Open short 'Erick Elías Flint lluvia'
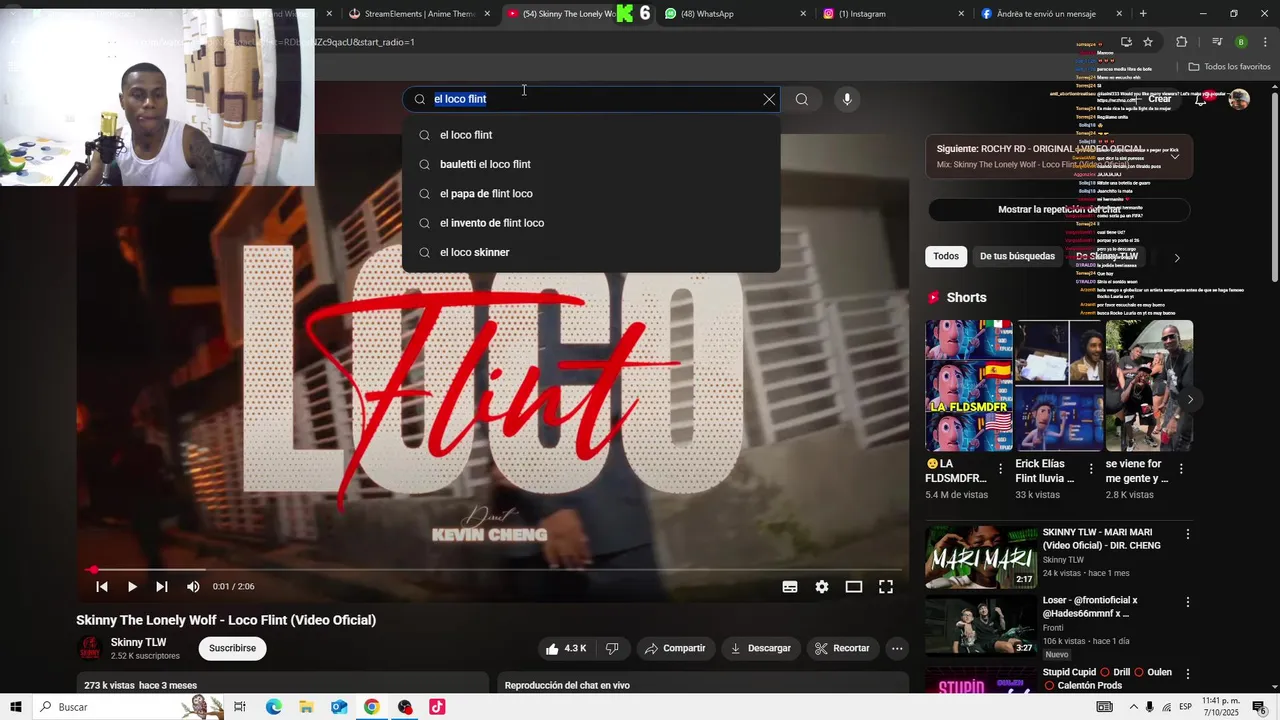This screenshot has height=720, width=1280. tap(1059, 386)
